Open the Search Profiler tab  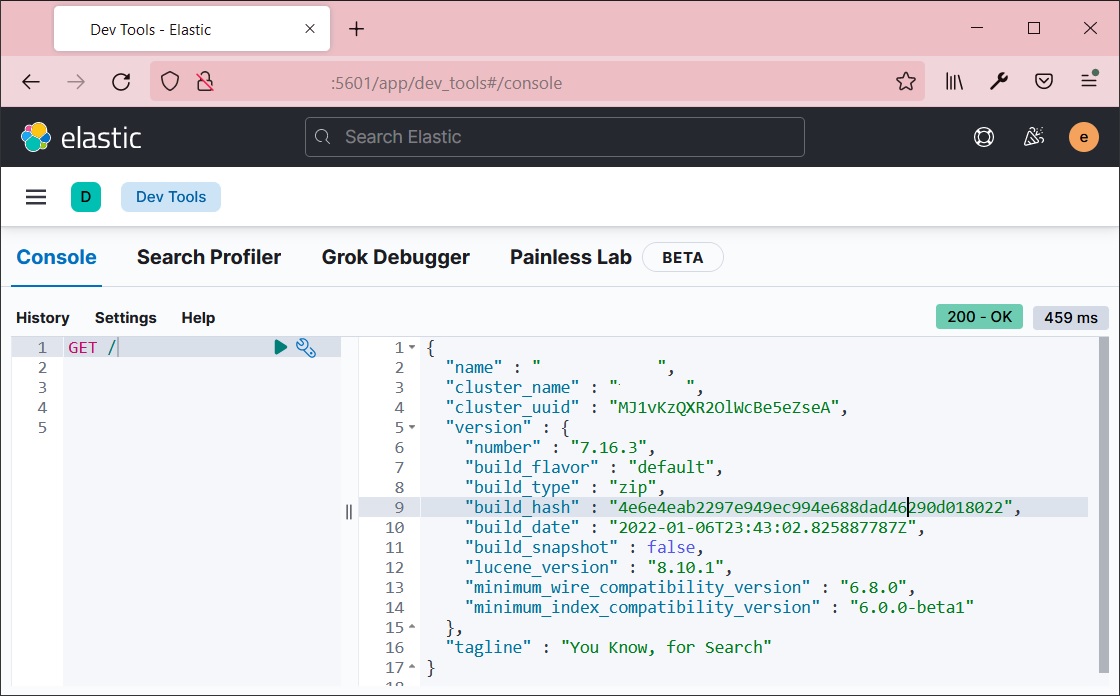pos(209,257)
